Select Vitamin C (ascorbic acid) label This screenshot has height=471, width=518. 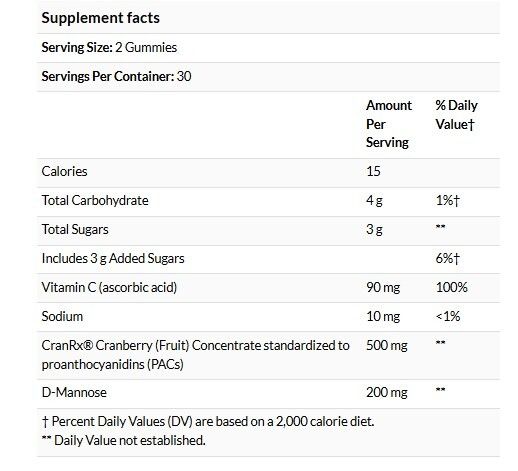[x=109, y=287]
